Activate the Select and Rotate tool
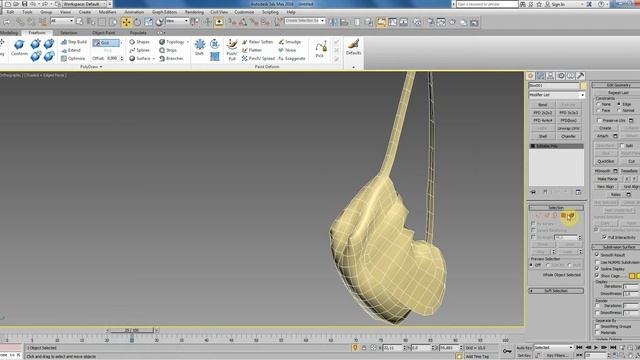This screenshot has height=360, width=640. point(138,22)
